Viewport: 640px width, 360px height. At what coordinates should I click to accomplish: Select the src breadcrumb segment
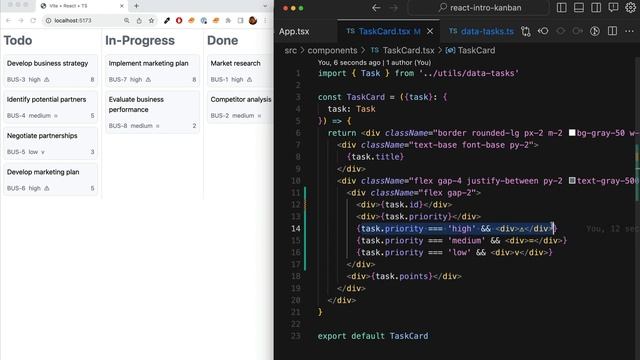[291, 50]
